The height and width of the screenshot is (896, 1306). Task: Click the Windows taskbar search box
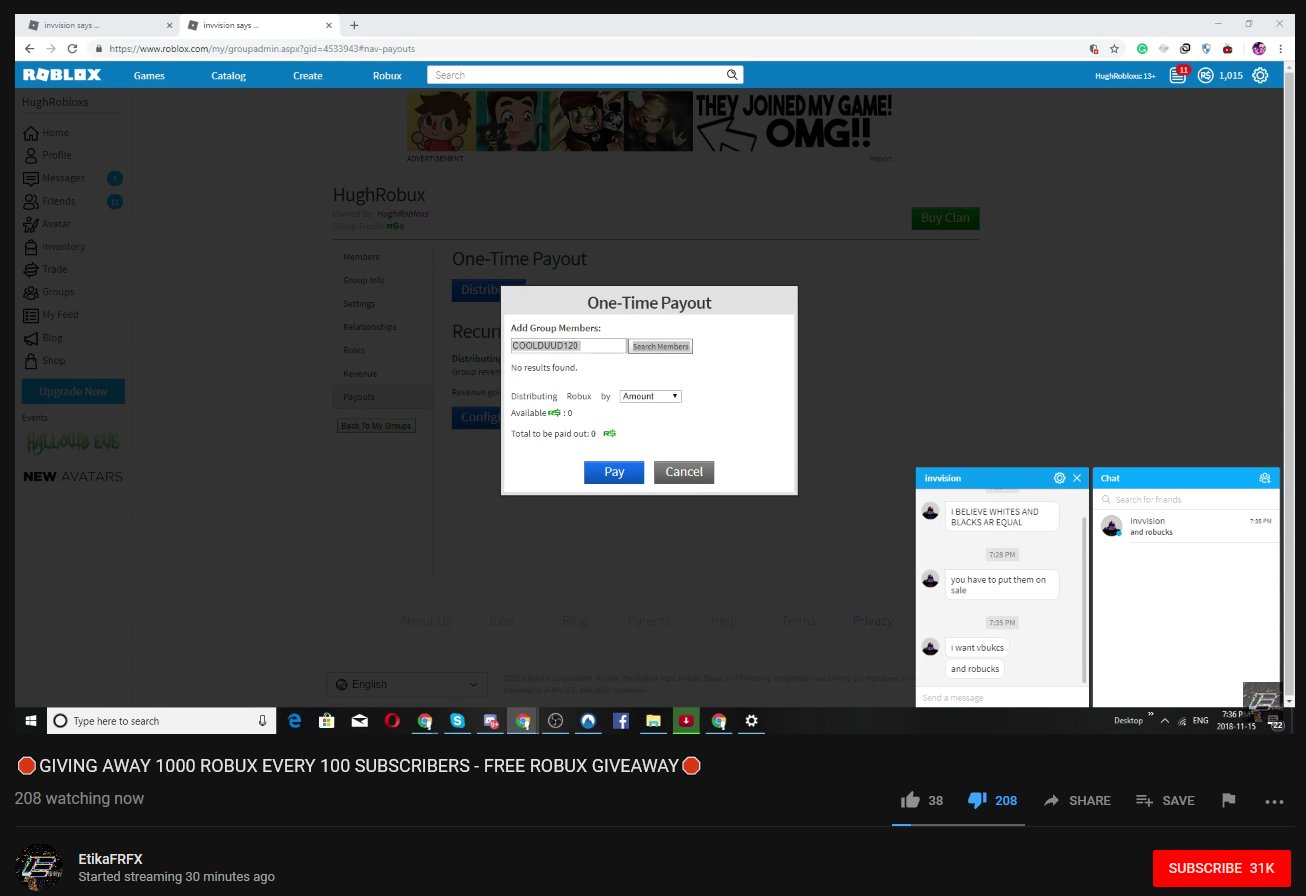161,720
